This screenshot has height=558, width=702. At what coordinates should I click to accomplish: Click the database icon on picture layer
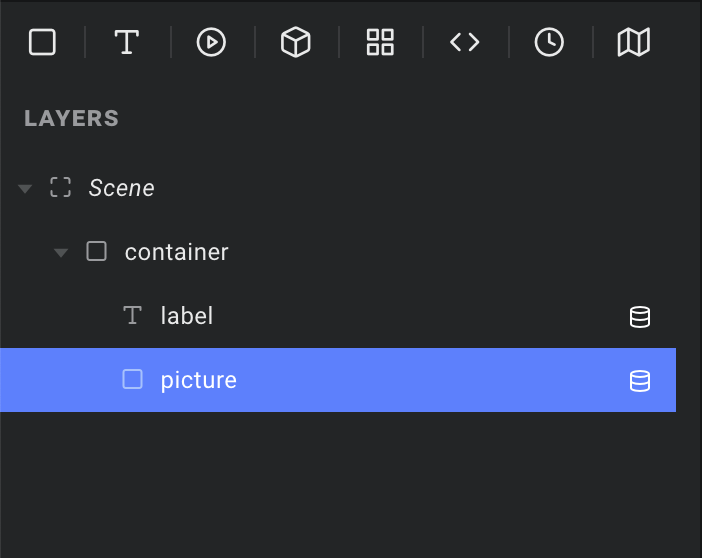click(640, 381)
